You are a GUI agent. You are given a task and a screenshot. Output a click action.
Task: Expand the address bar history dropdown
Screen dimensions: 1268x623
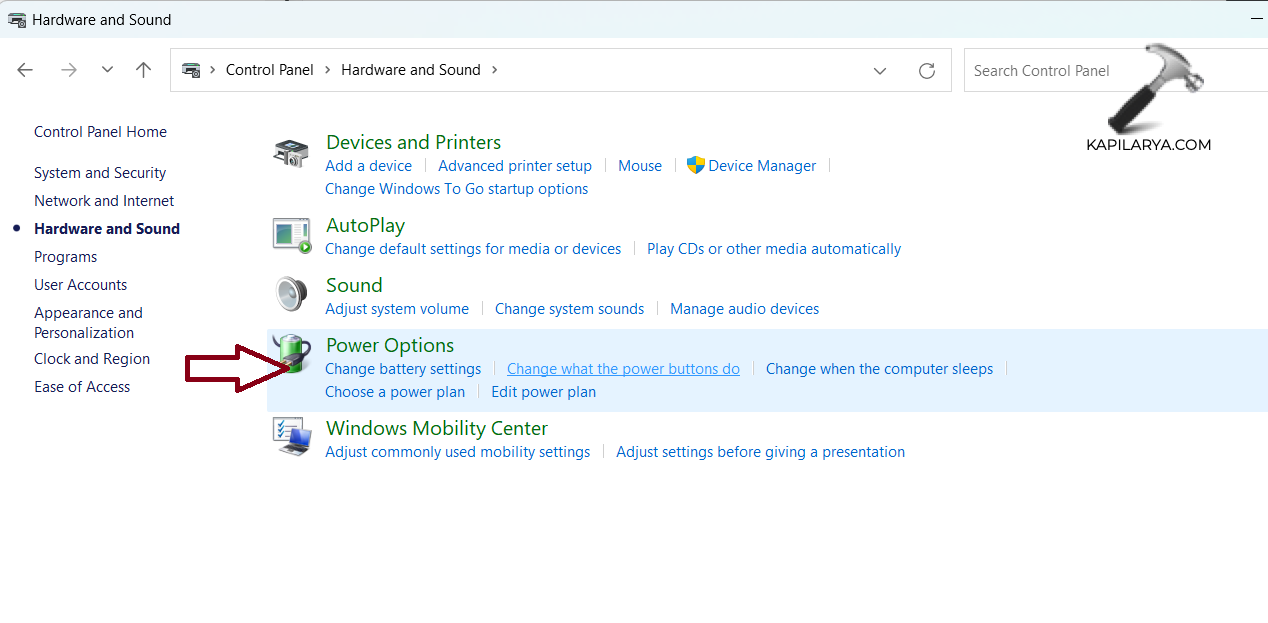880,71
